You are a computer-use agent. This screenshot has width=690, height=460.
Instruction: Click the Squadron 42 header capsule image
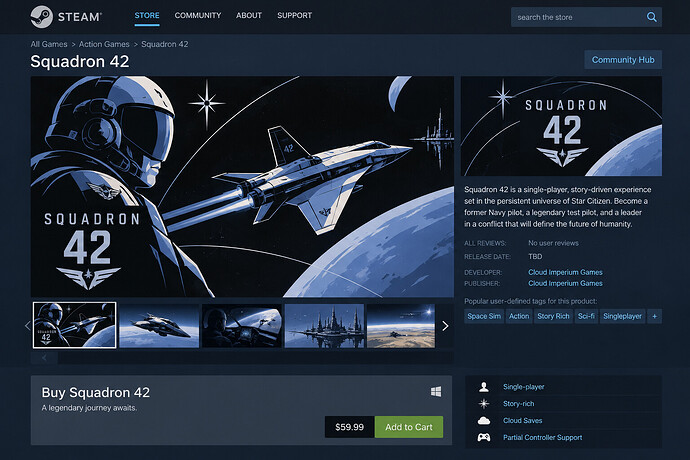(x=561, y=126)
